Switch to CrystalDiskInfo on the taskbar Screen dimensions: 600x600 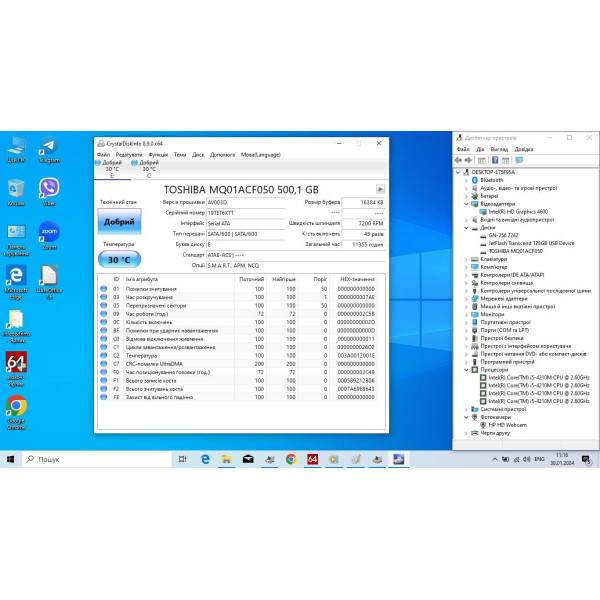[x=398, y=459]
